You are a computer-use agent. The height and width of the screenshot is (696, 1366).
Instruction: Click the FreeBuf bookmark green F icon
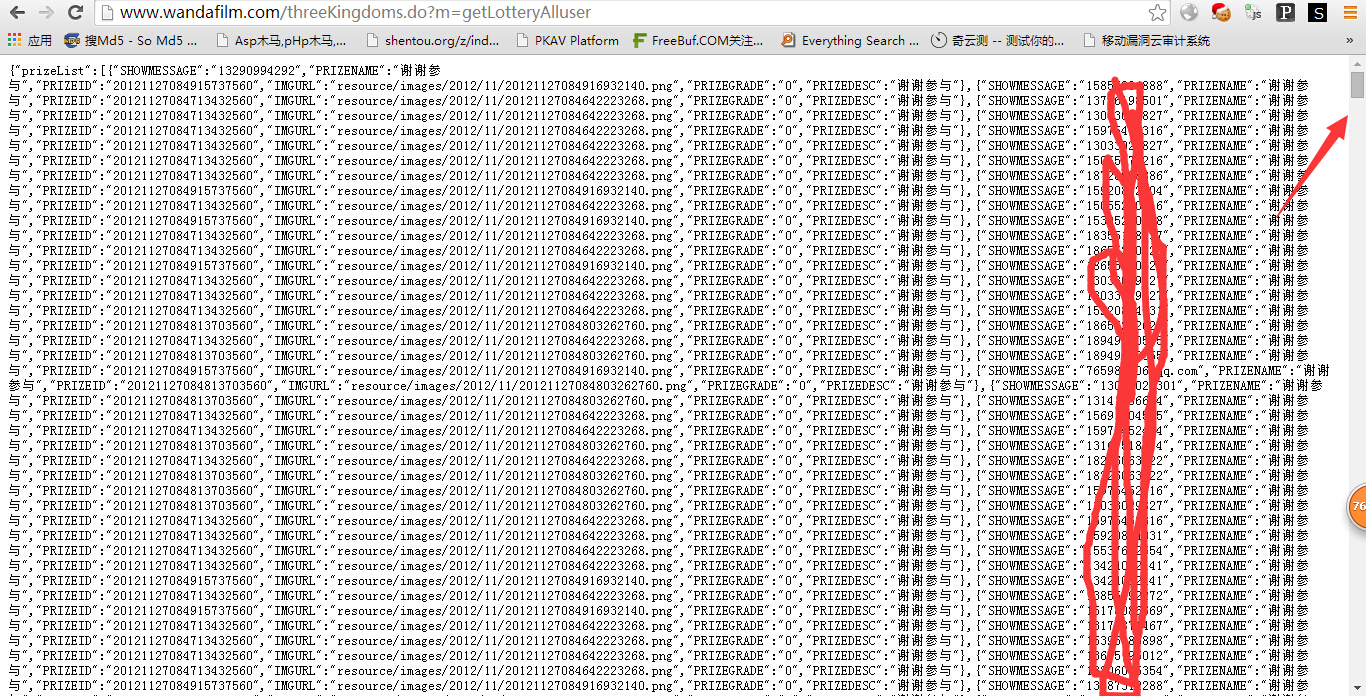[640, 41]
